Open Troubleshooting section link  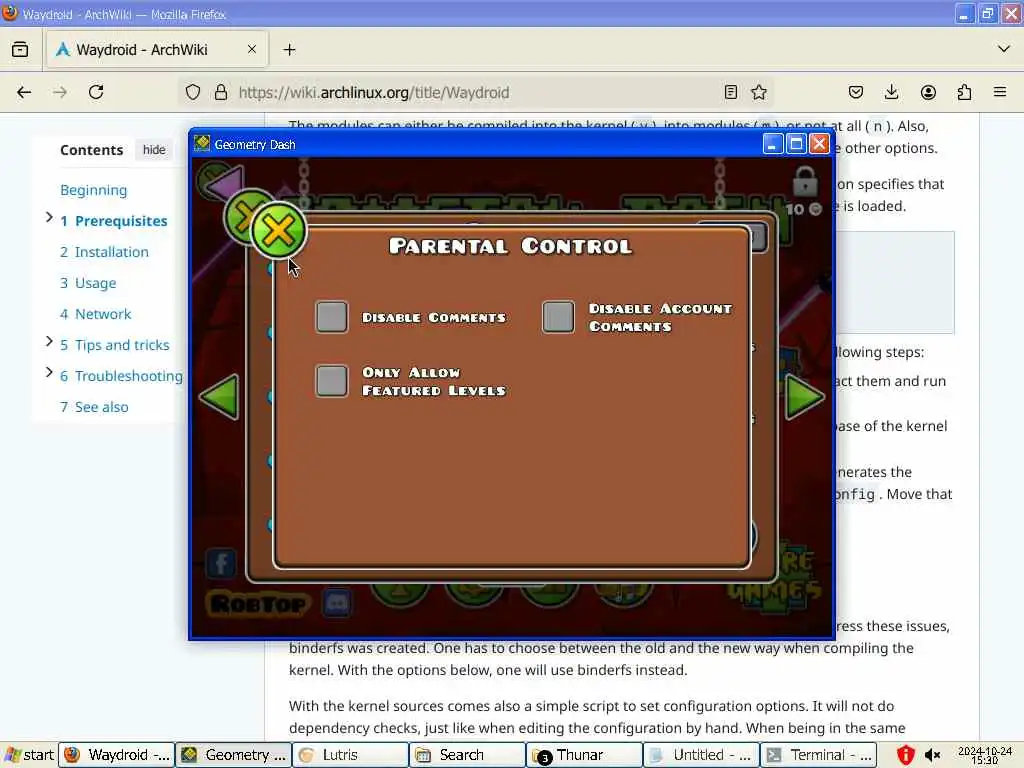click(x=121, y=376)
